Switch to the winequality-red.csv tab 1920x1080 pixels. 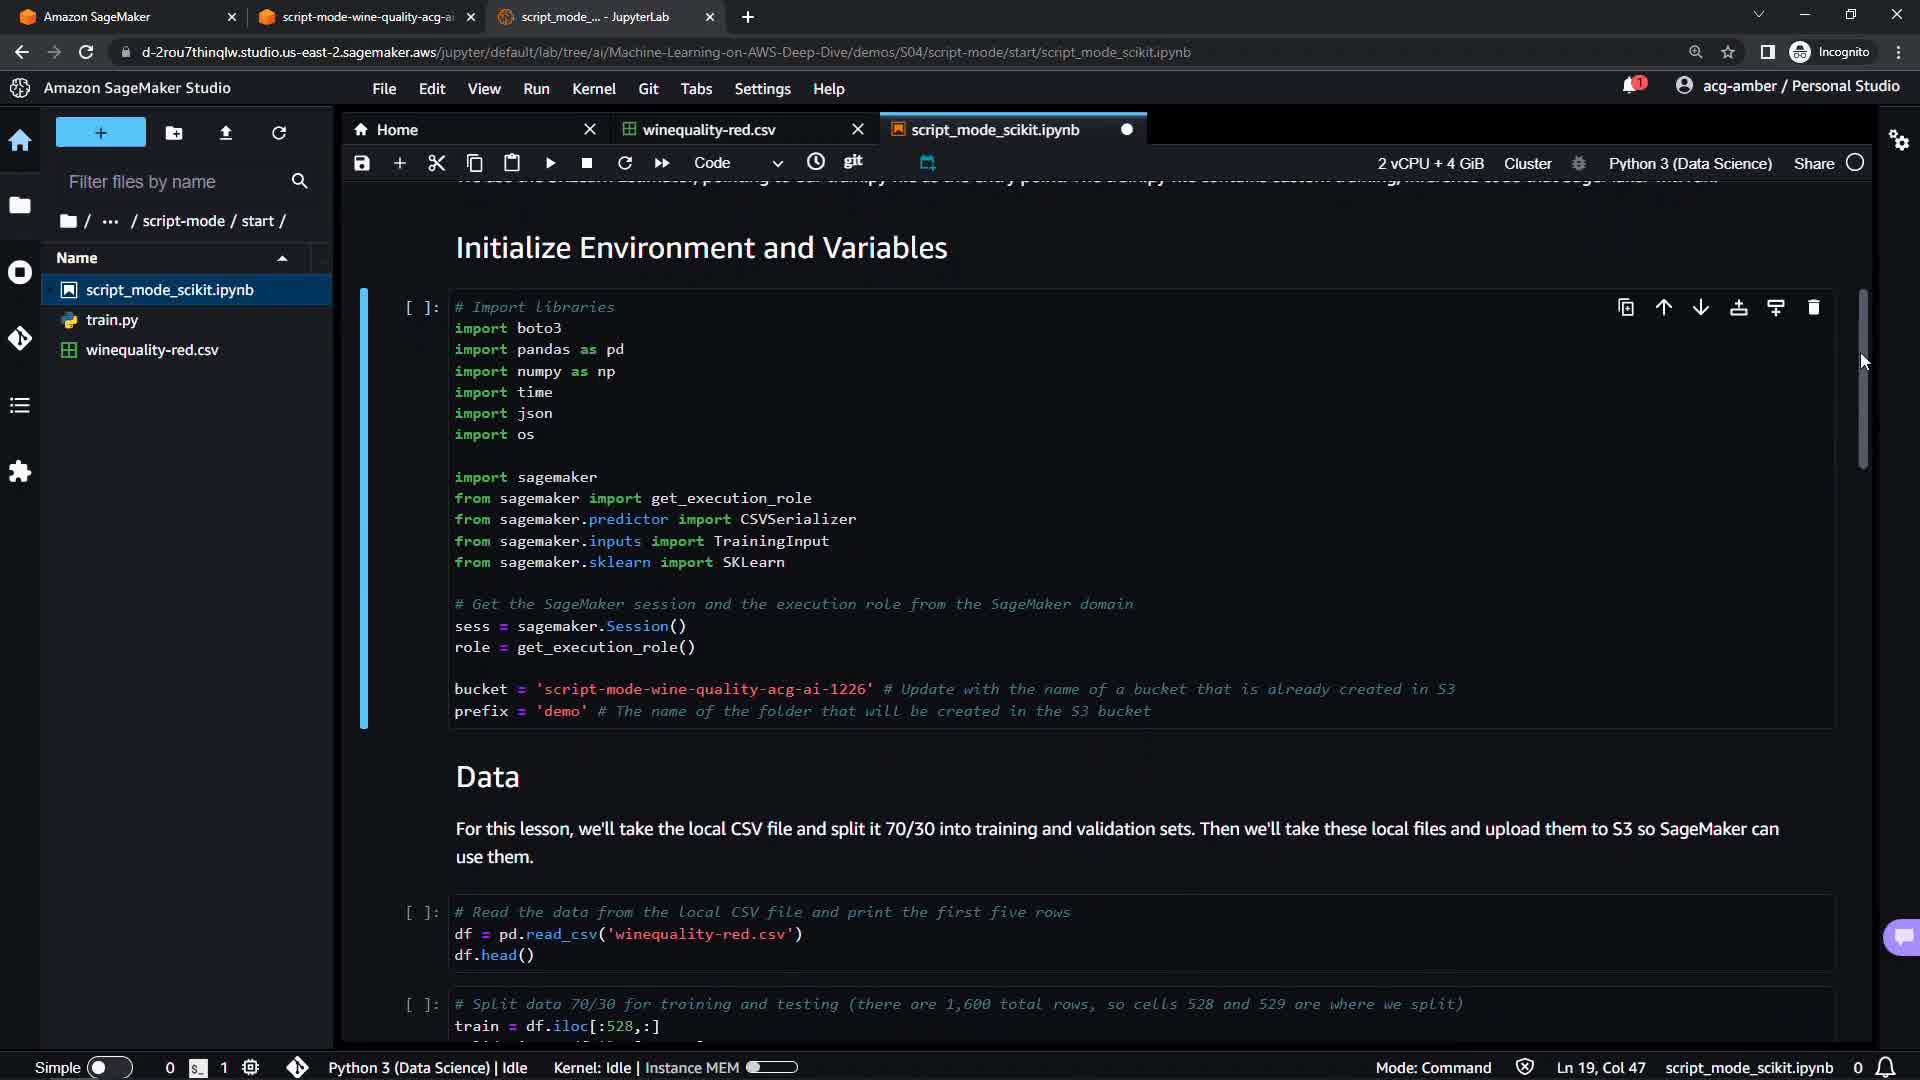[x=708, y=130]
